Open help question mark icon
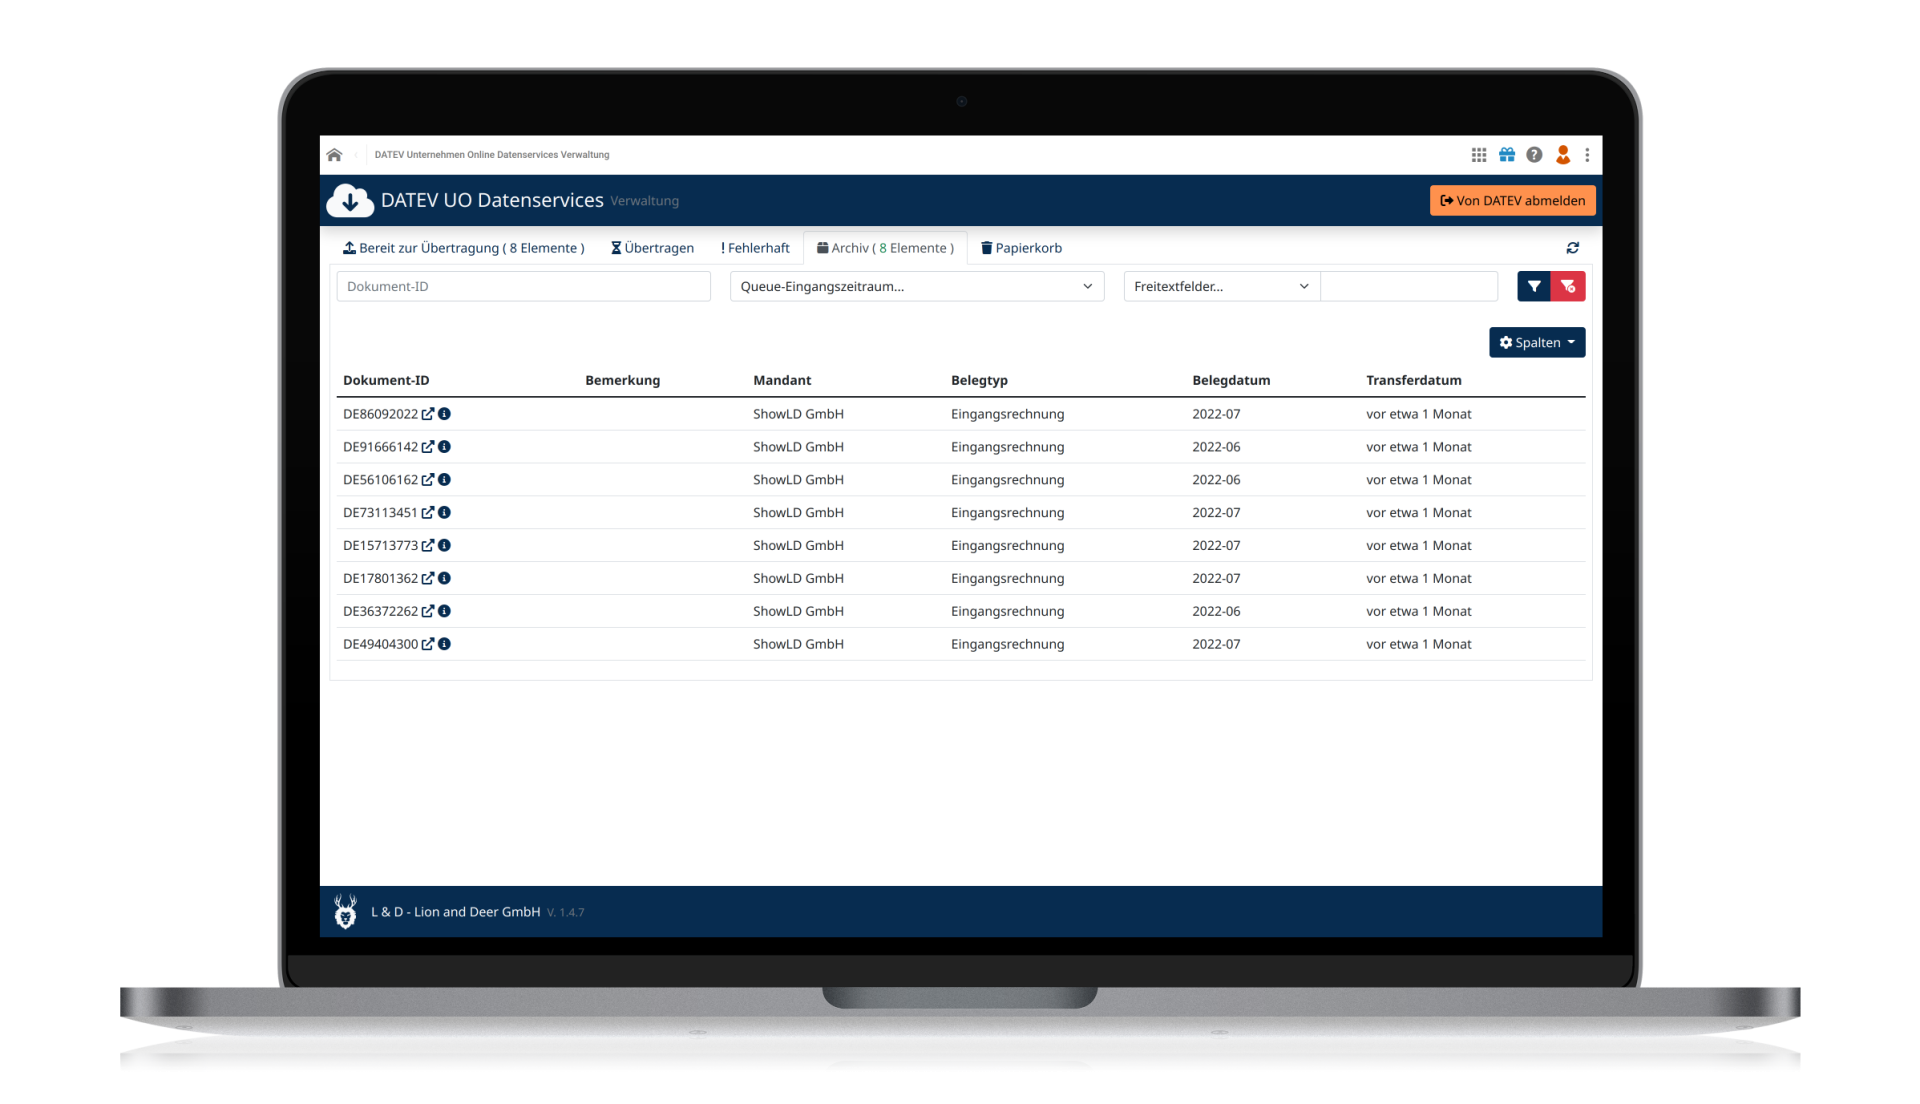 coord(1534,155)
